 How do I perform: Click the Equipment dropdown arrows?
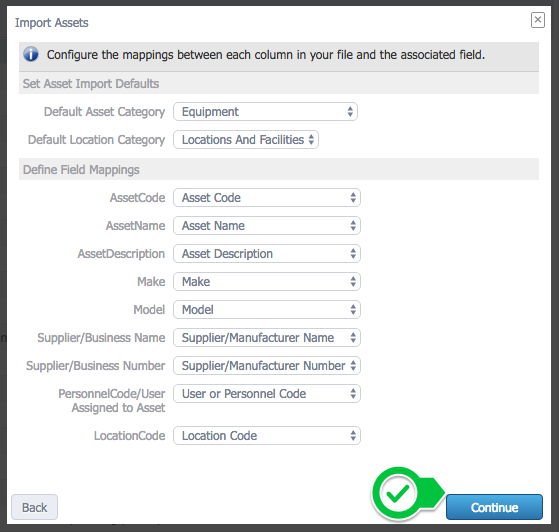tap(350, 112)
